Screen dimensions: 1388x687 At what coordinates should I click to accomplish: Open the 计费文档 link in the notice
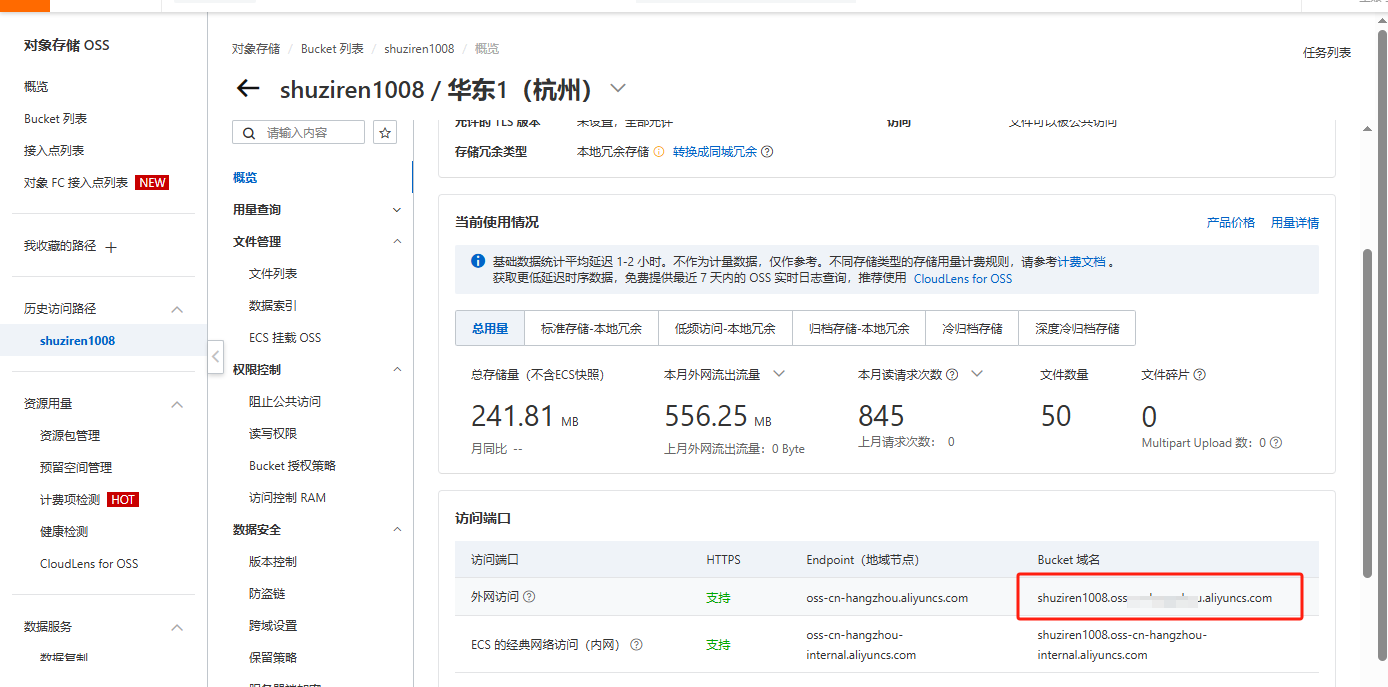click(1082, 262)
